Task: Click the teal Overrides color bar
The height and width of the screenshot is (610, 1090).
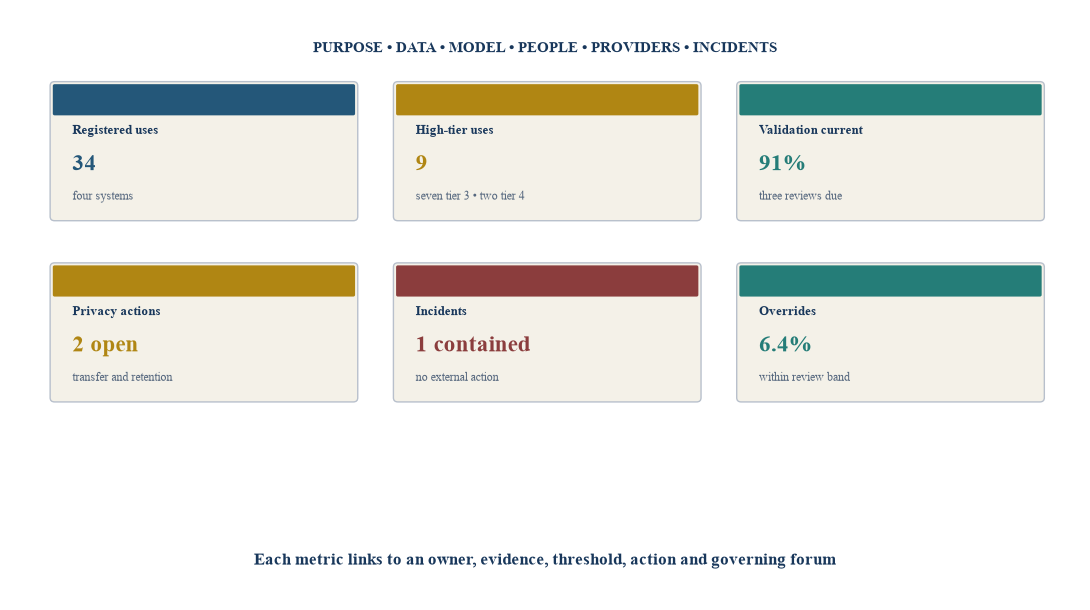Action: click(x=890, y=281)
